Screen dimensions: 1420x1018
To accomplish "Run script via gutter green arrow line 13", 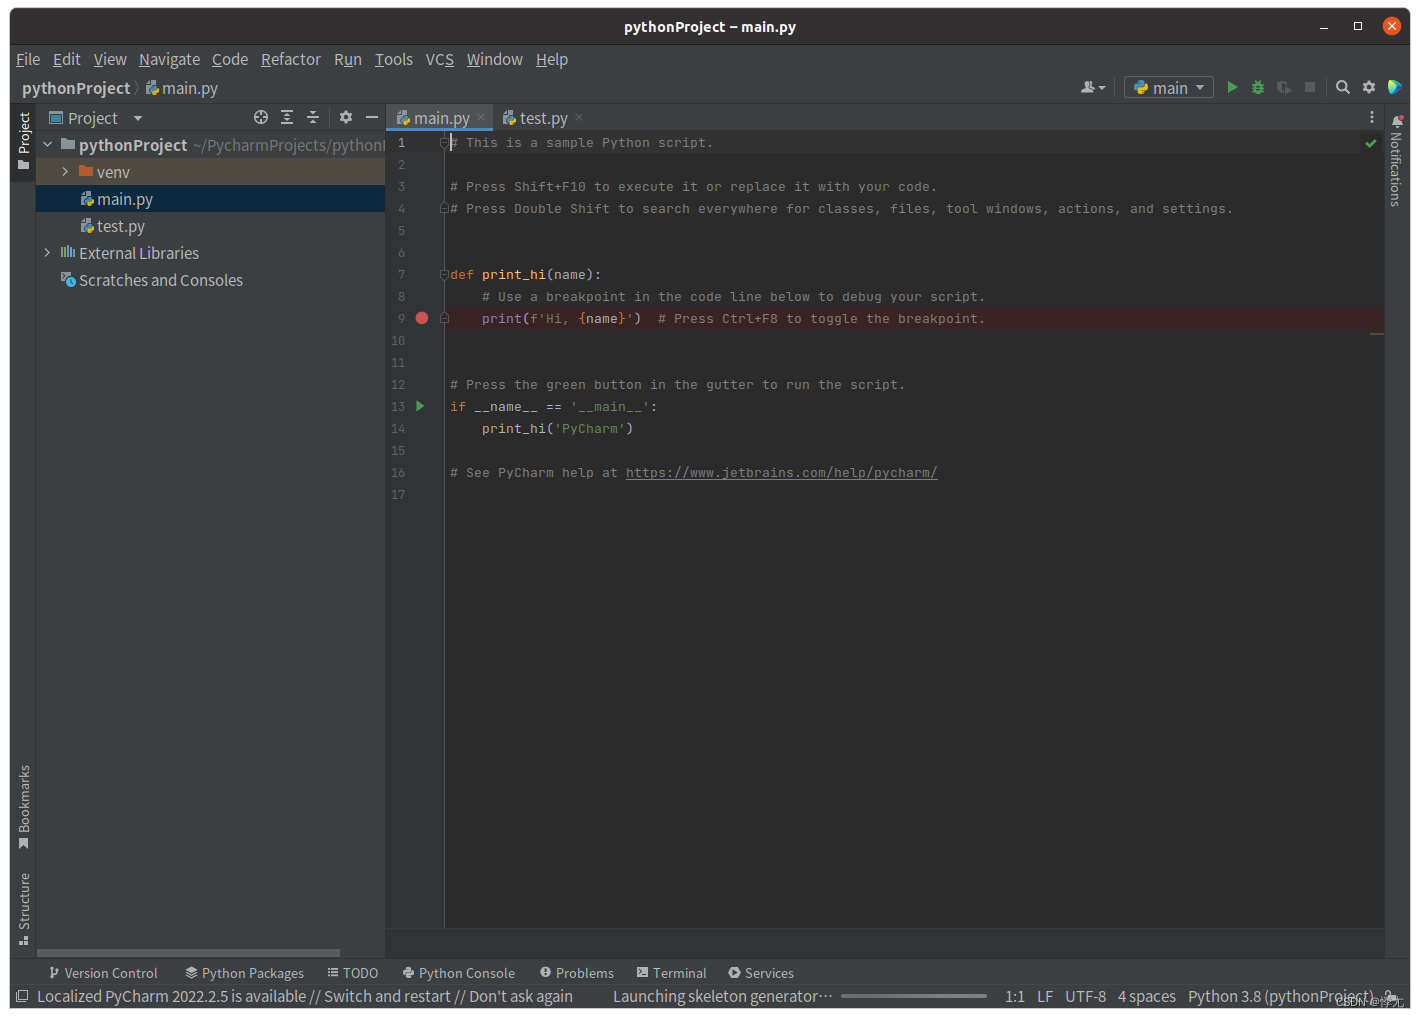I will (420, 406).
